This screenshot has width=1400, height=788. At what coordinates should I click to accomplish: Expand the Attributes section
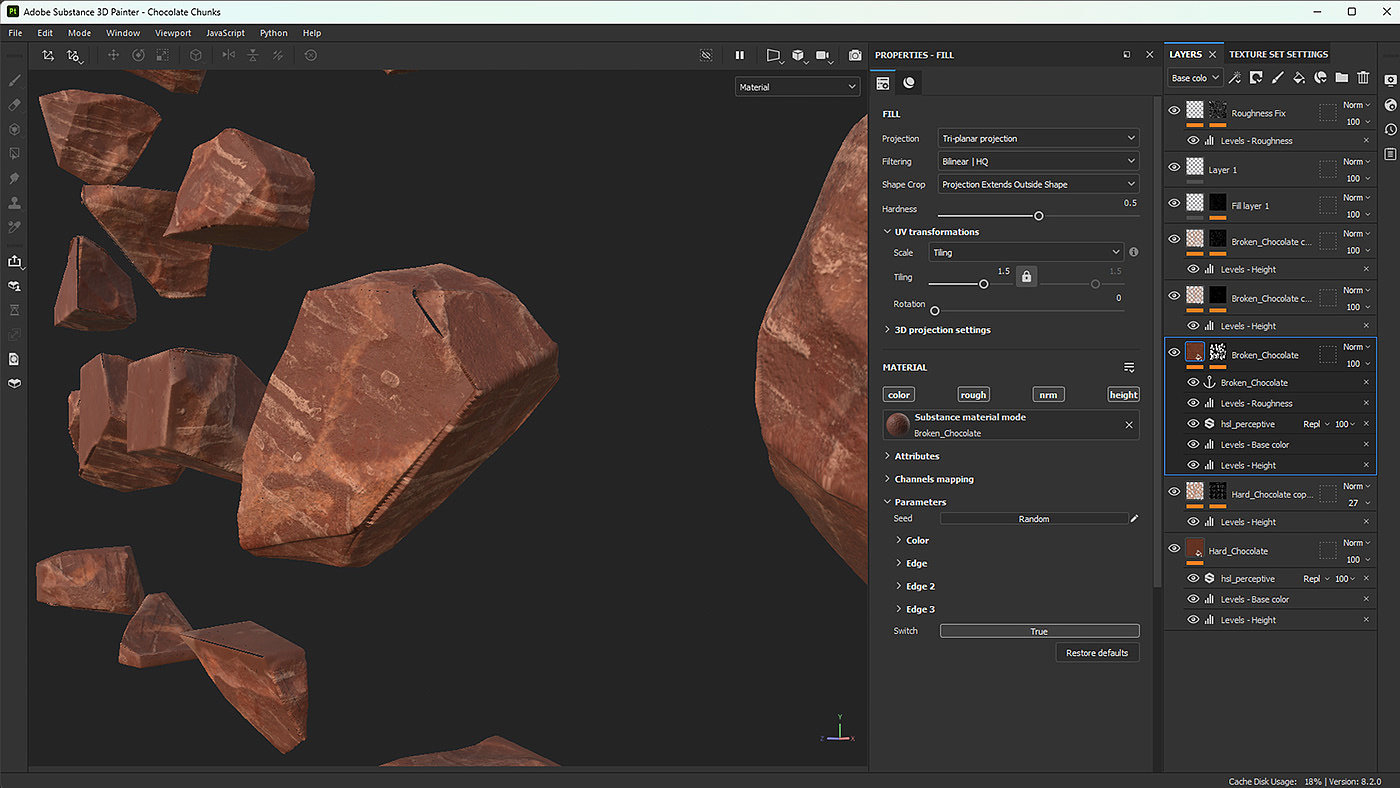click(917, 456)
